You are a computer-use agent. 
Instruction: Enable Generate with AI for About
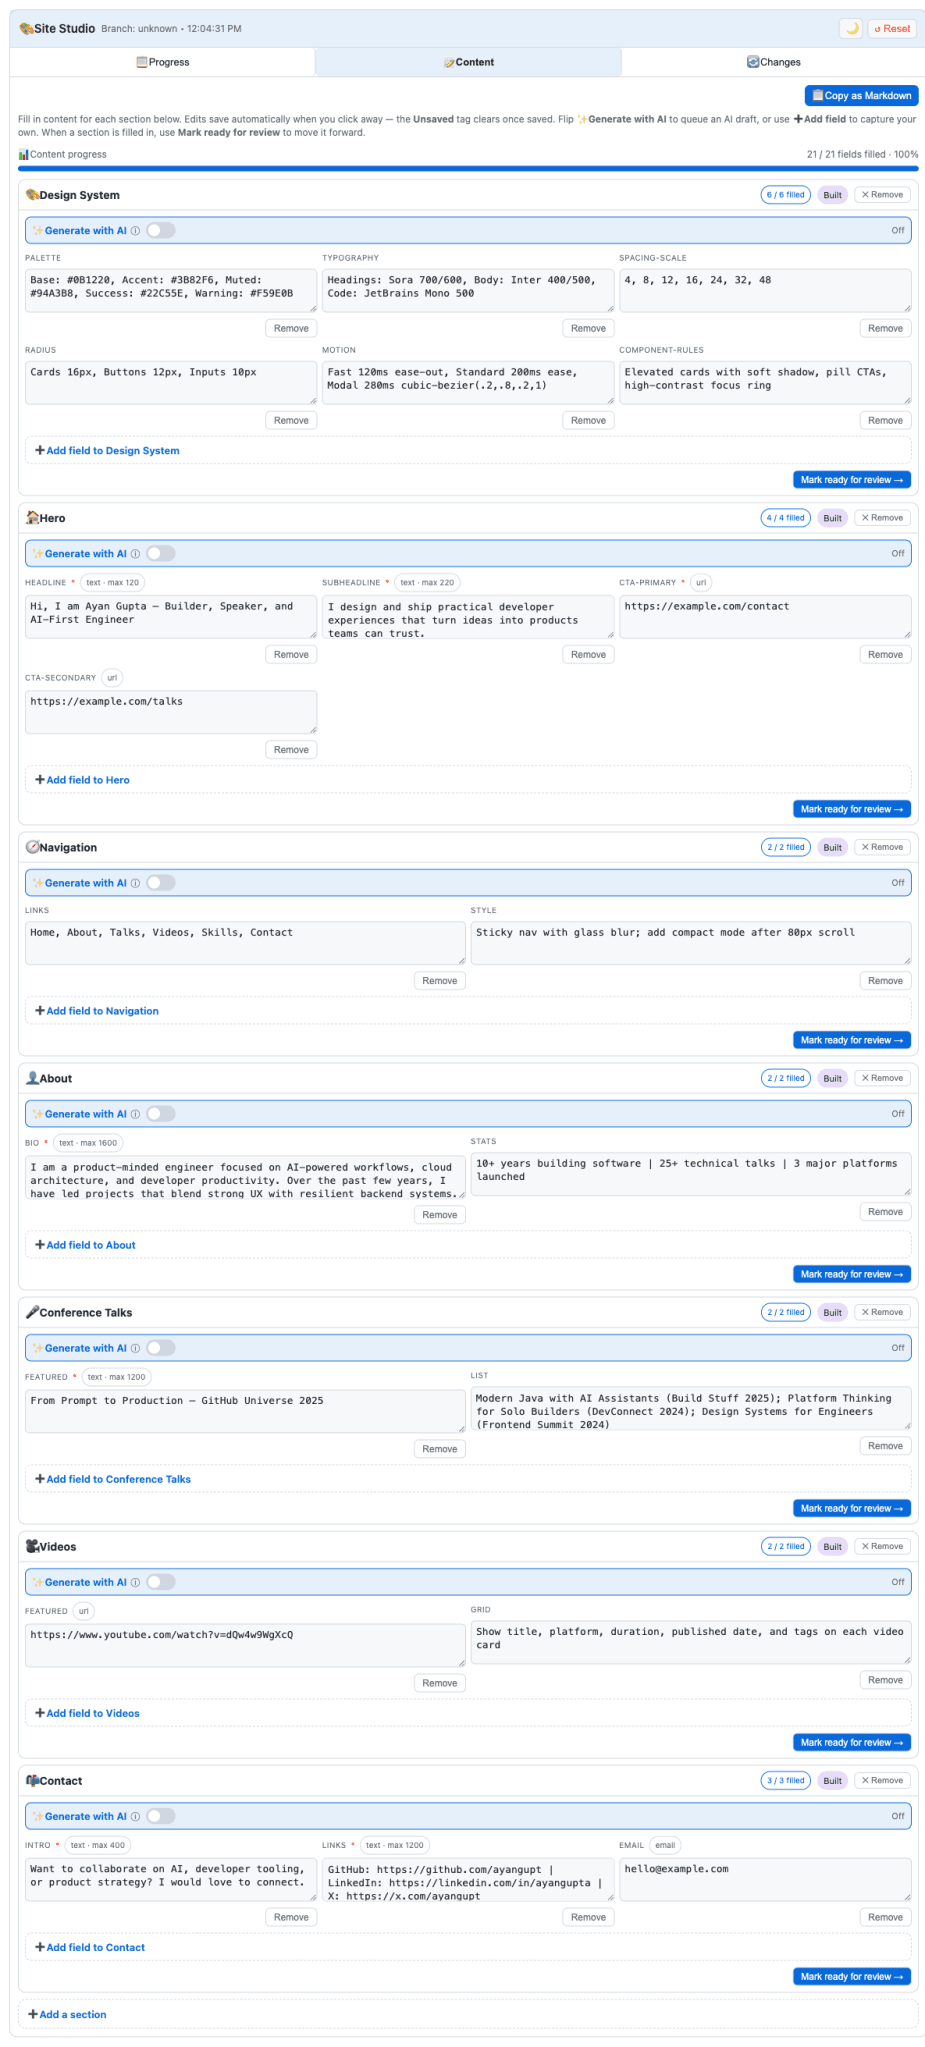coord(161,1114)
